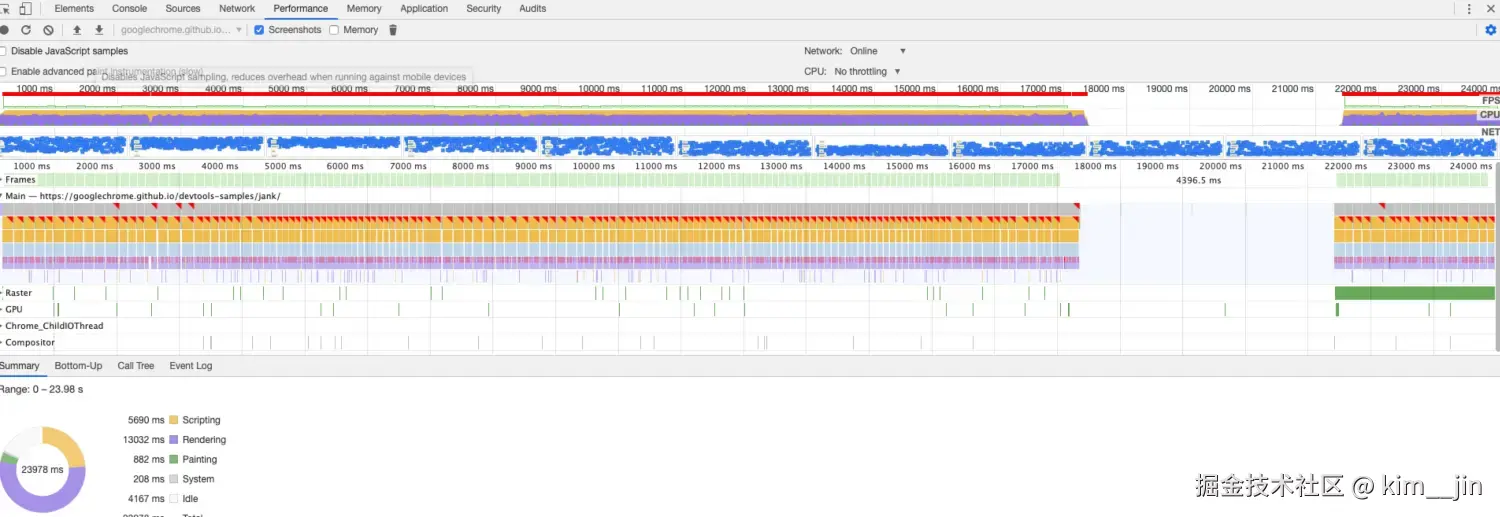
Task: Click the Rendering purple legend swatch
Action: [x=174, y=440]
